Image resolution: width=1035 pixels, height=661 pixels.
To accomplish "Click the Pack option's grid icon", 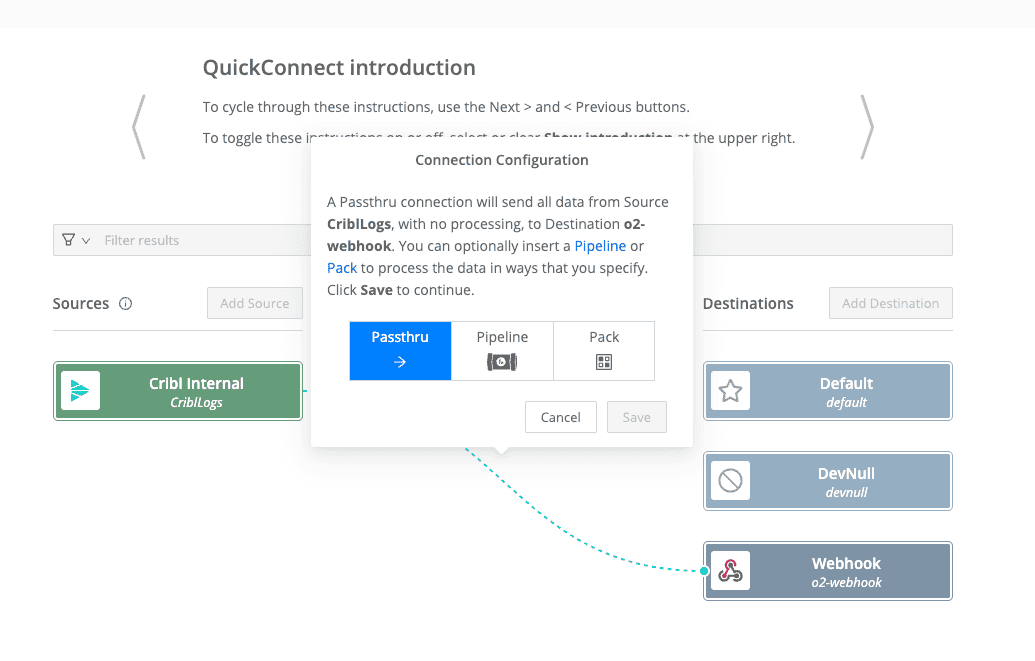I will point(604,362).
